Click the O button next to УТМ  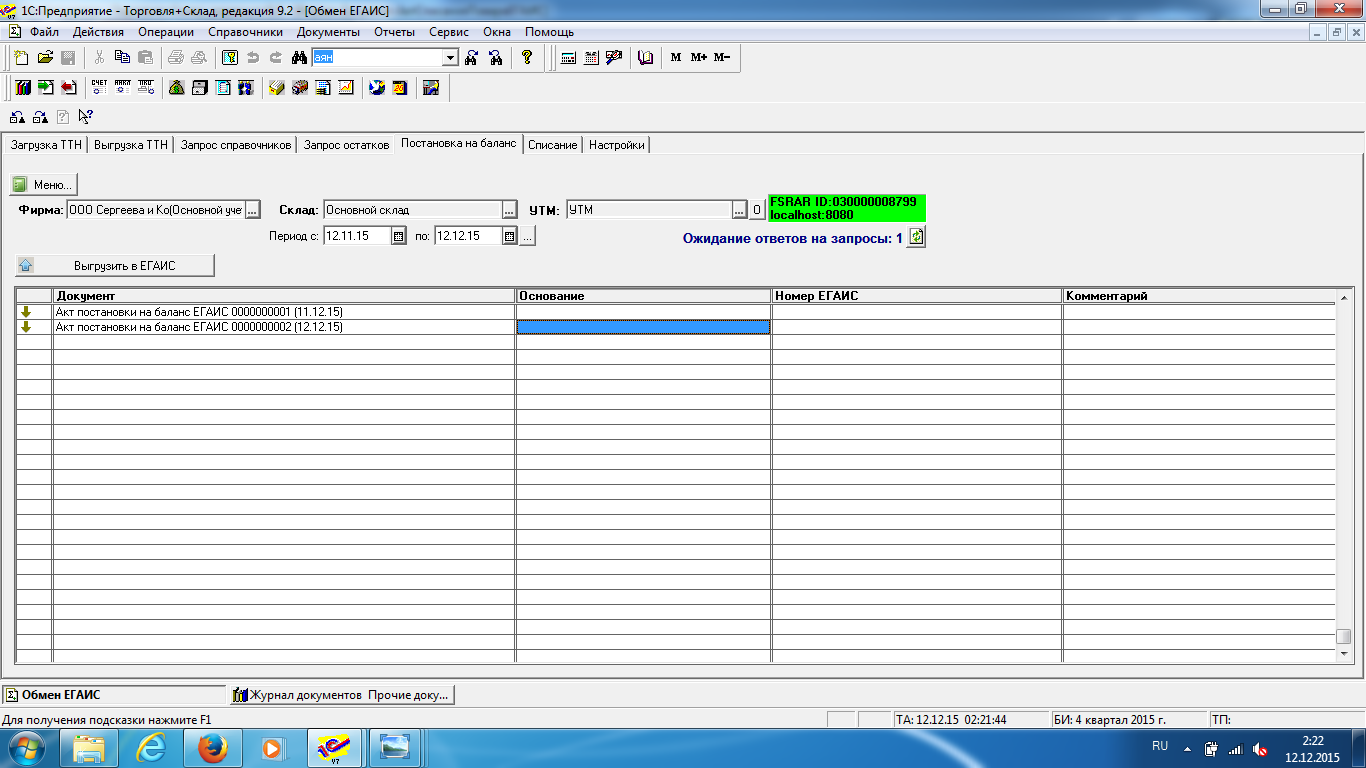click(757, 210)
